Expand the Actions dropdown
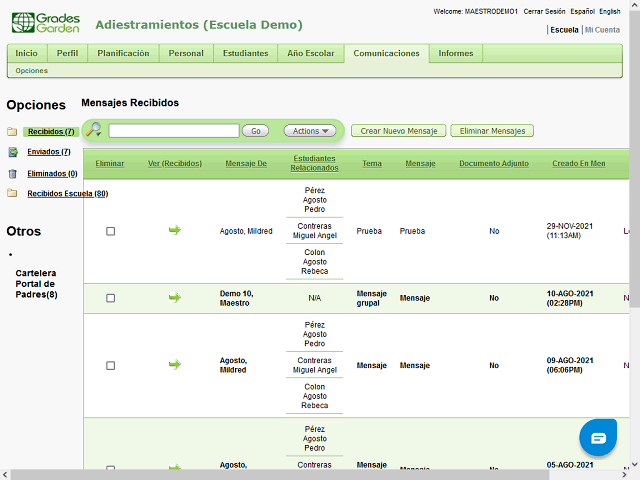Viewport: 640px width, 480px height. [309, 131]
